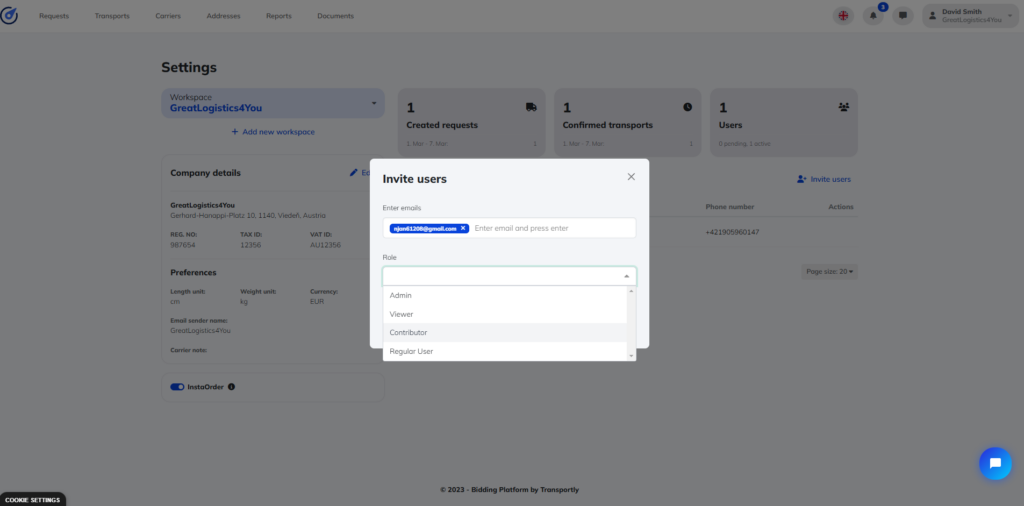Select the Admin role option
The height and width of the screenshot is (506, 1024).
(505, 295)
